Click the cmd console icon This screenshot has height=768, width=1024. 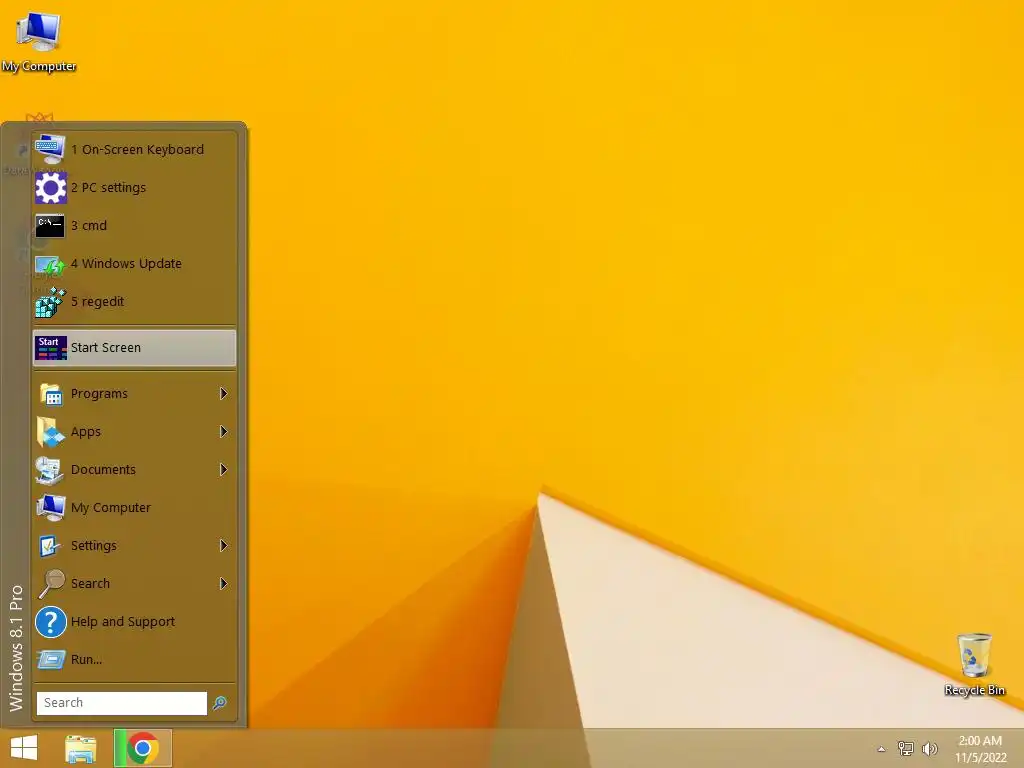[x=50, y=225]
